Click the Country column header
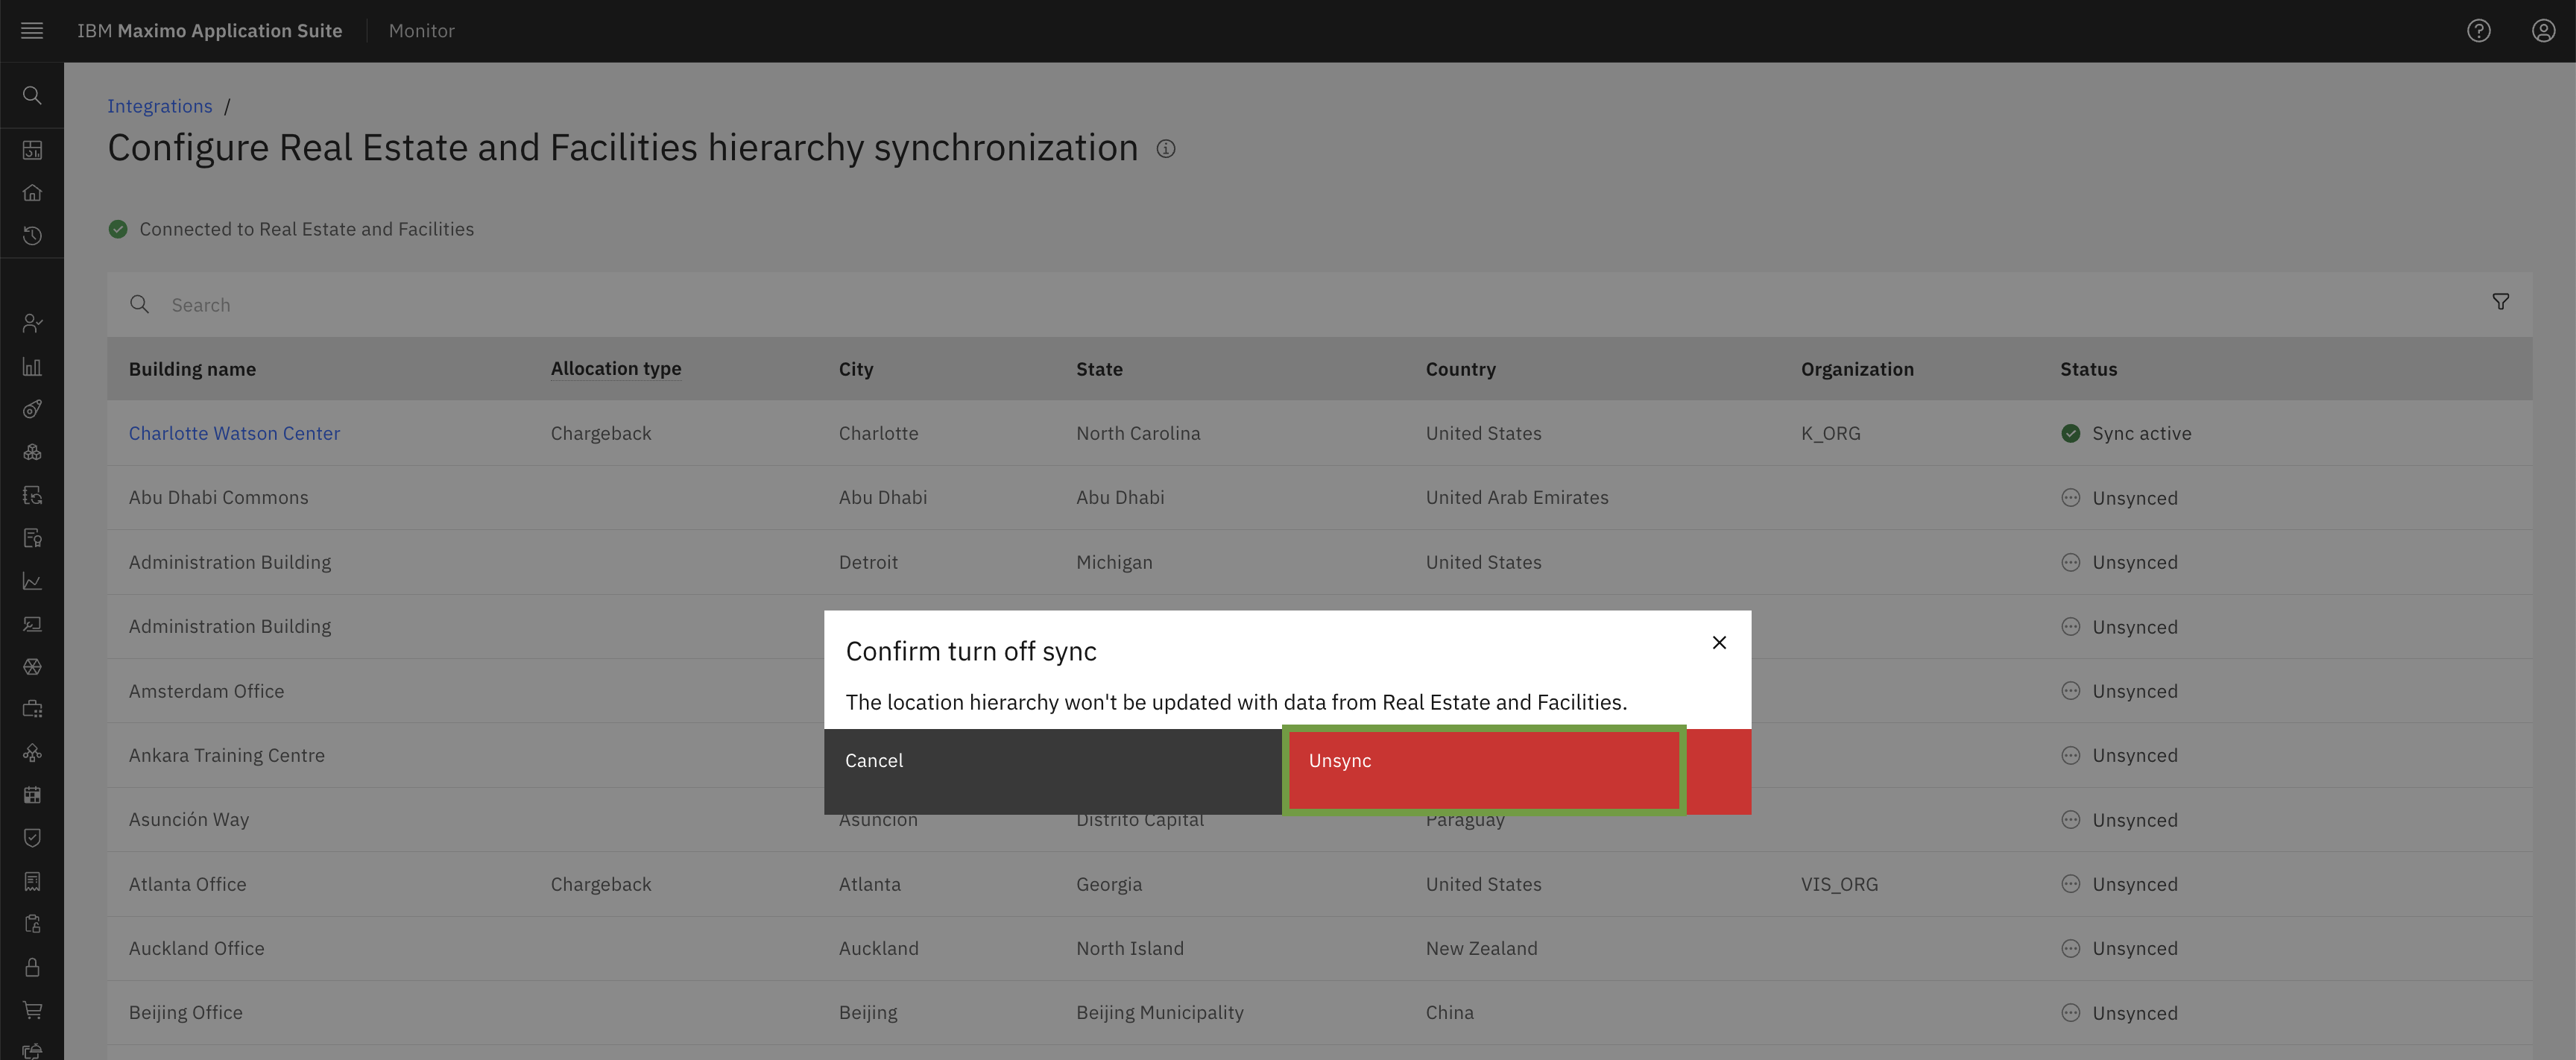This screenshot has width=2576, height=1060. click(1460, 369)
